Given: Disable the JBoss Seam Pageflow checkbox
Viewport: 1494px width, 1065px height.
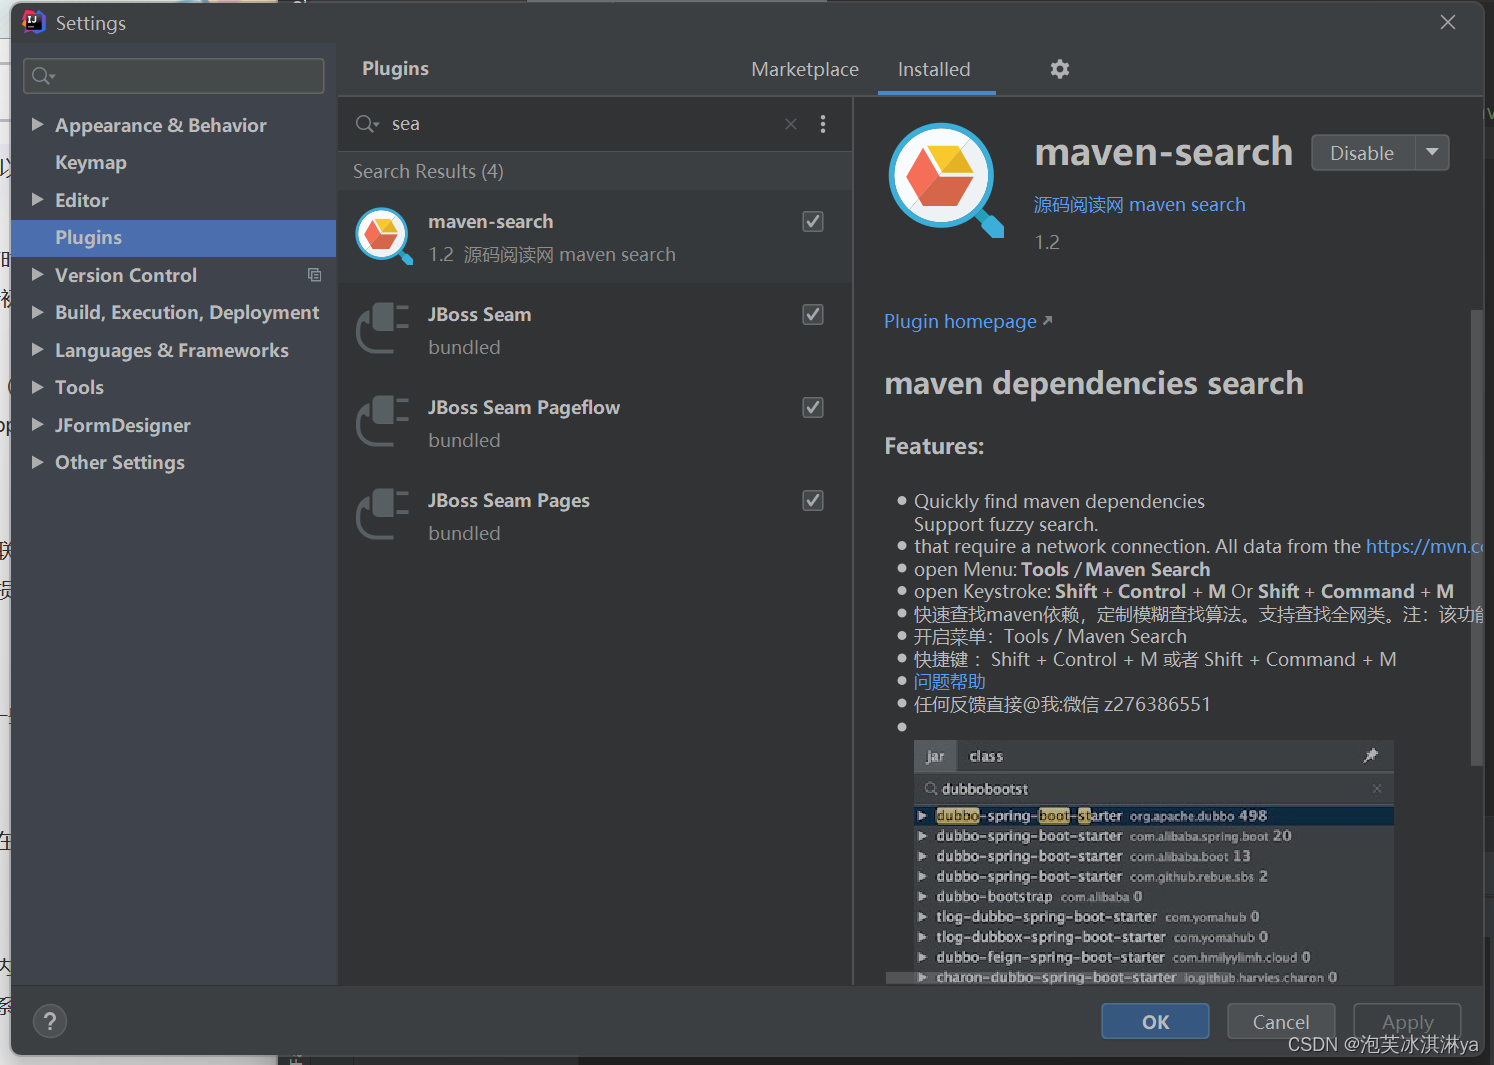Looking at the screenshot, I should click(x=813, y=407).
